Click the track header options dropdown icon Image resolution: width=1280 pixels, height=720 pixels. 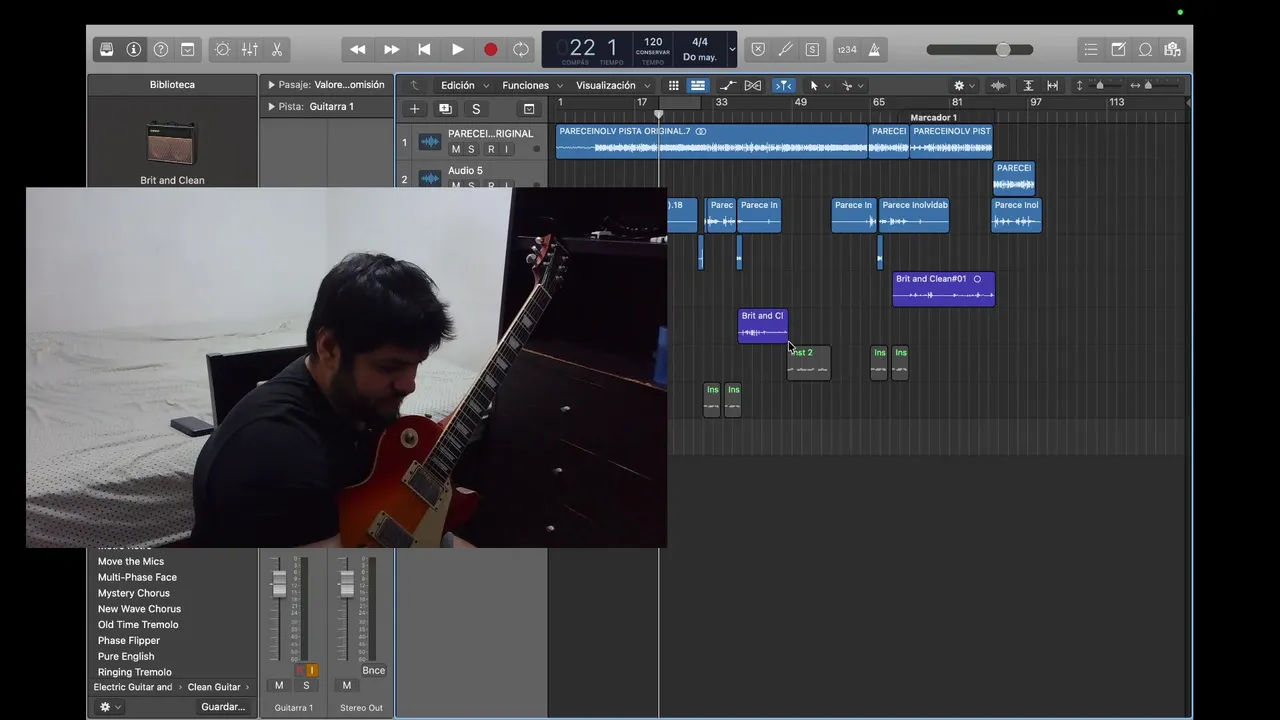(x=529, y=109)
